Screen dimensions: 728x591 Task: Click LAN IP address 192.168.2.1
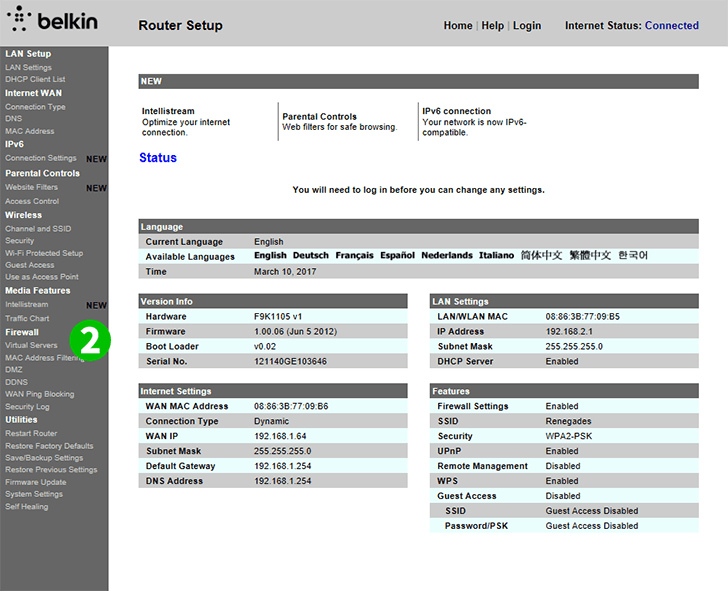(x=569, y=331)
